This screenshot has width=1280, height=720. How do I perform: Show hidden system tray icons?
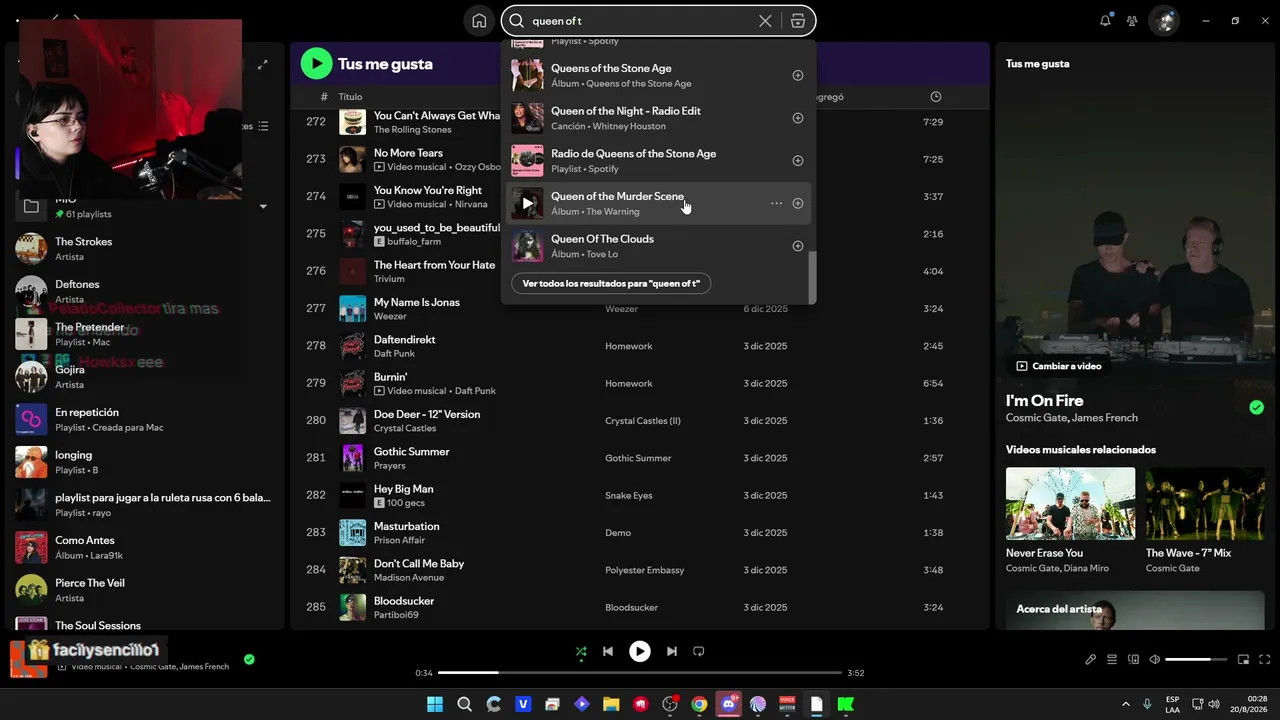point(1126,704)
